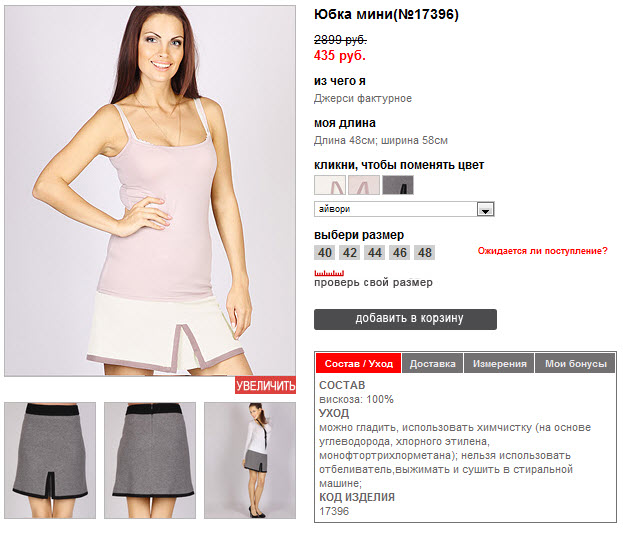
Task: Select the ivory color swatch
Action: [x=330, y=185]
